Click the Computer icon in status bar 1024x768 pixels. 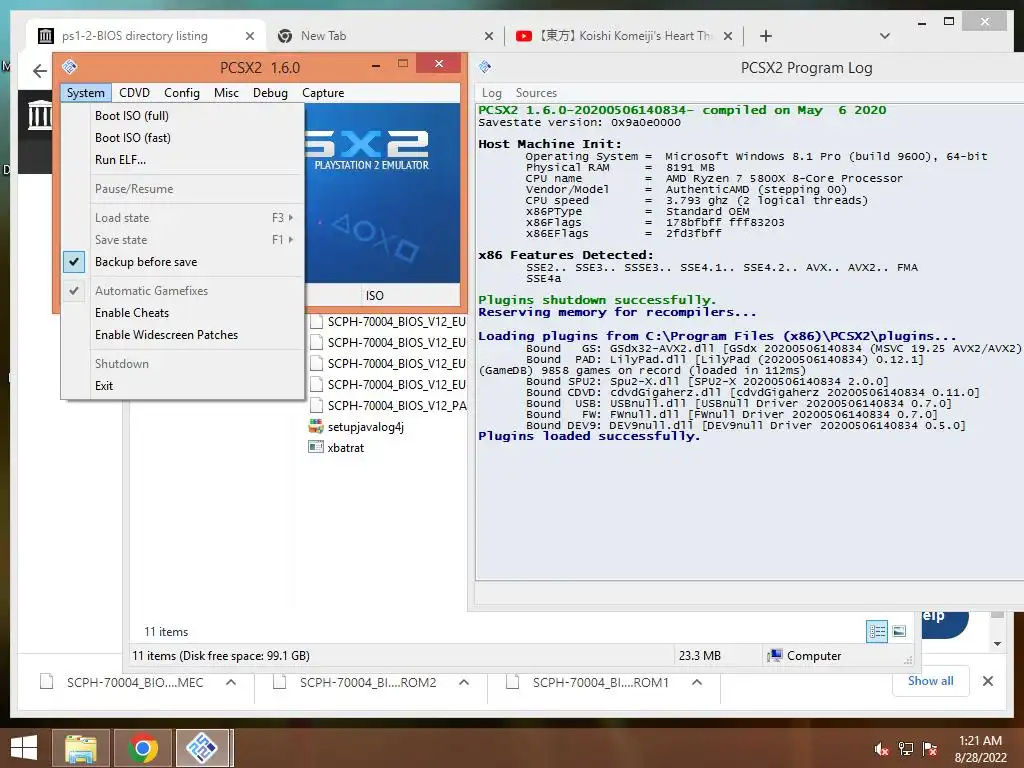pyautogui.click(x=775, y=655)
